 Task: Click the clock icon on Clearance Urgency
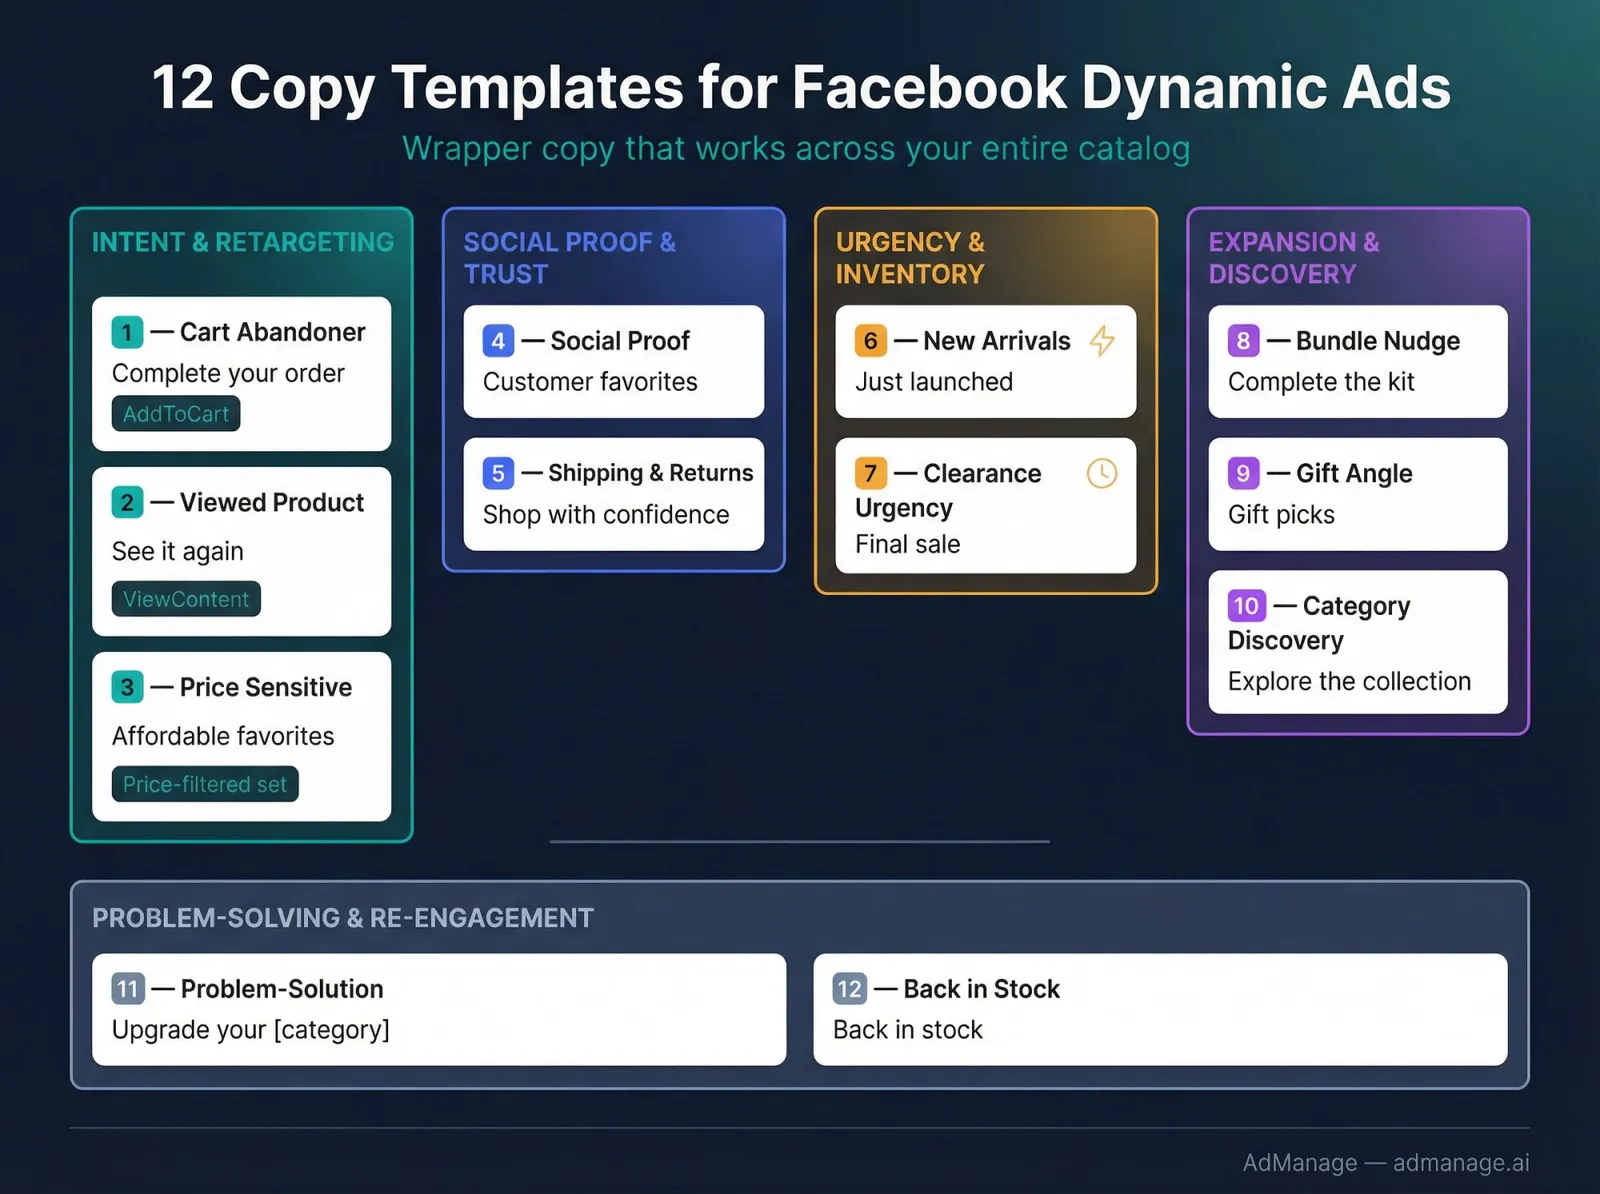click(1102, 473)
